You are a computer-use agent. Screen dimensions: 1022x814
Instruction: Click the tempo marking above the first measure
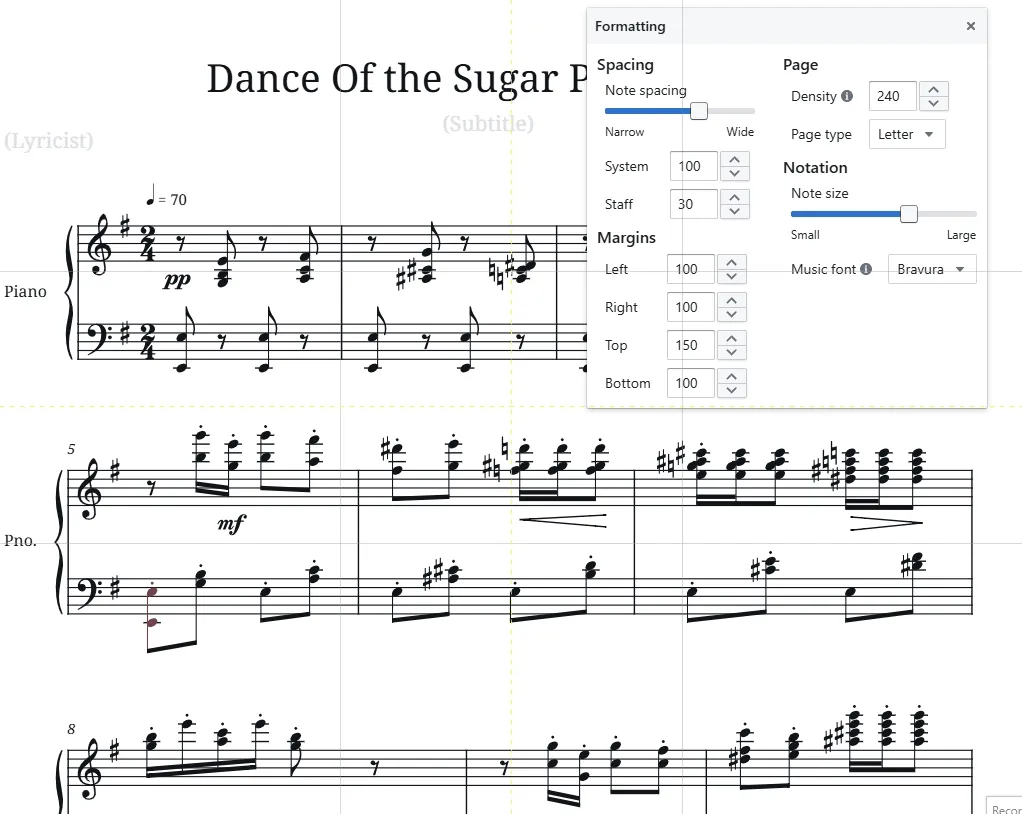pos(163,198)
